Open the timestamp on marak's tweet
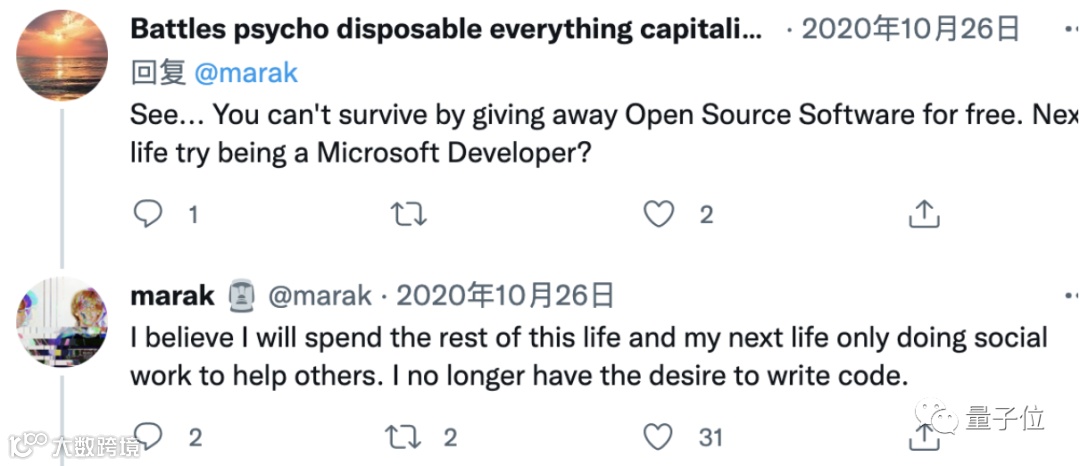1080x466 pixels. [504, 295]
